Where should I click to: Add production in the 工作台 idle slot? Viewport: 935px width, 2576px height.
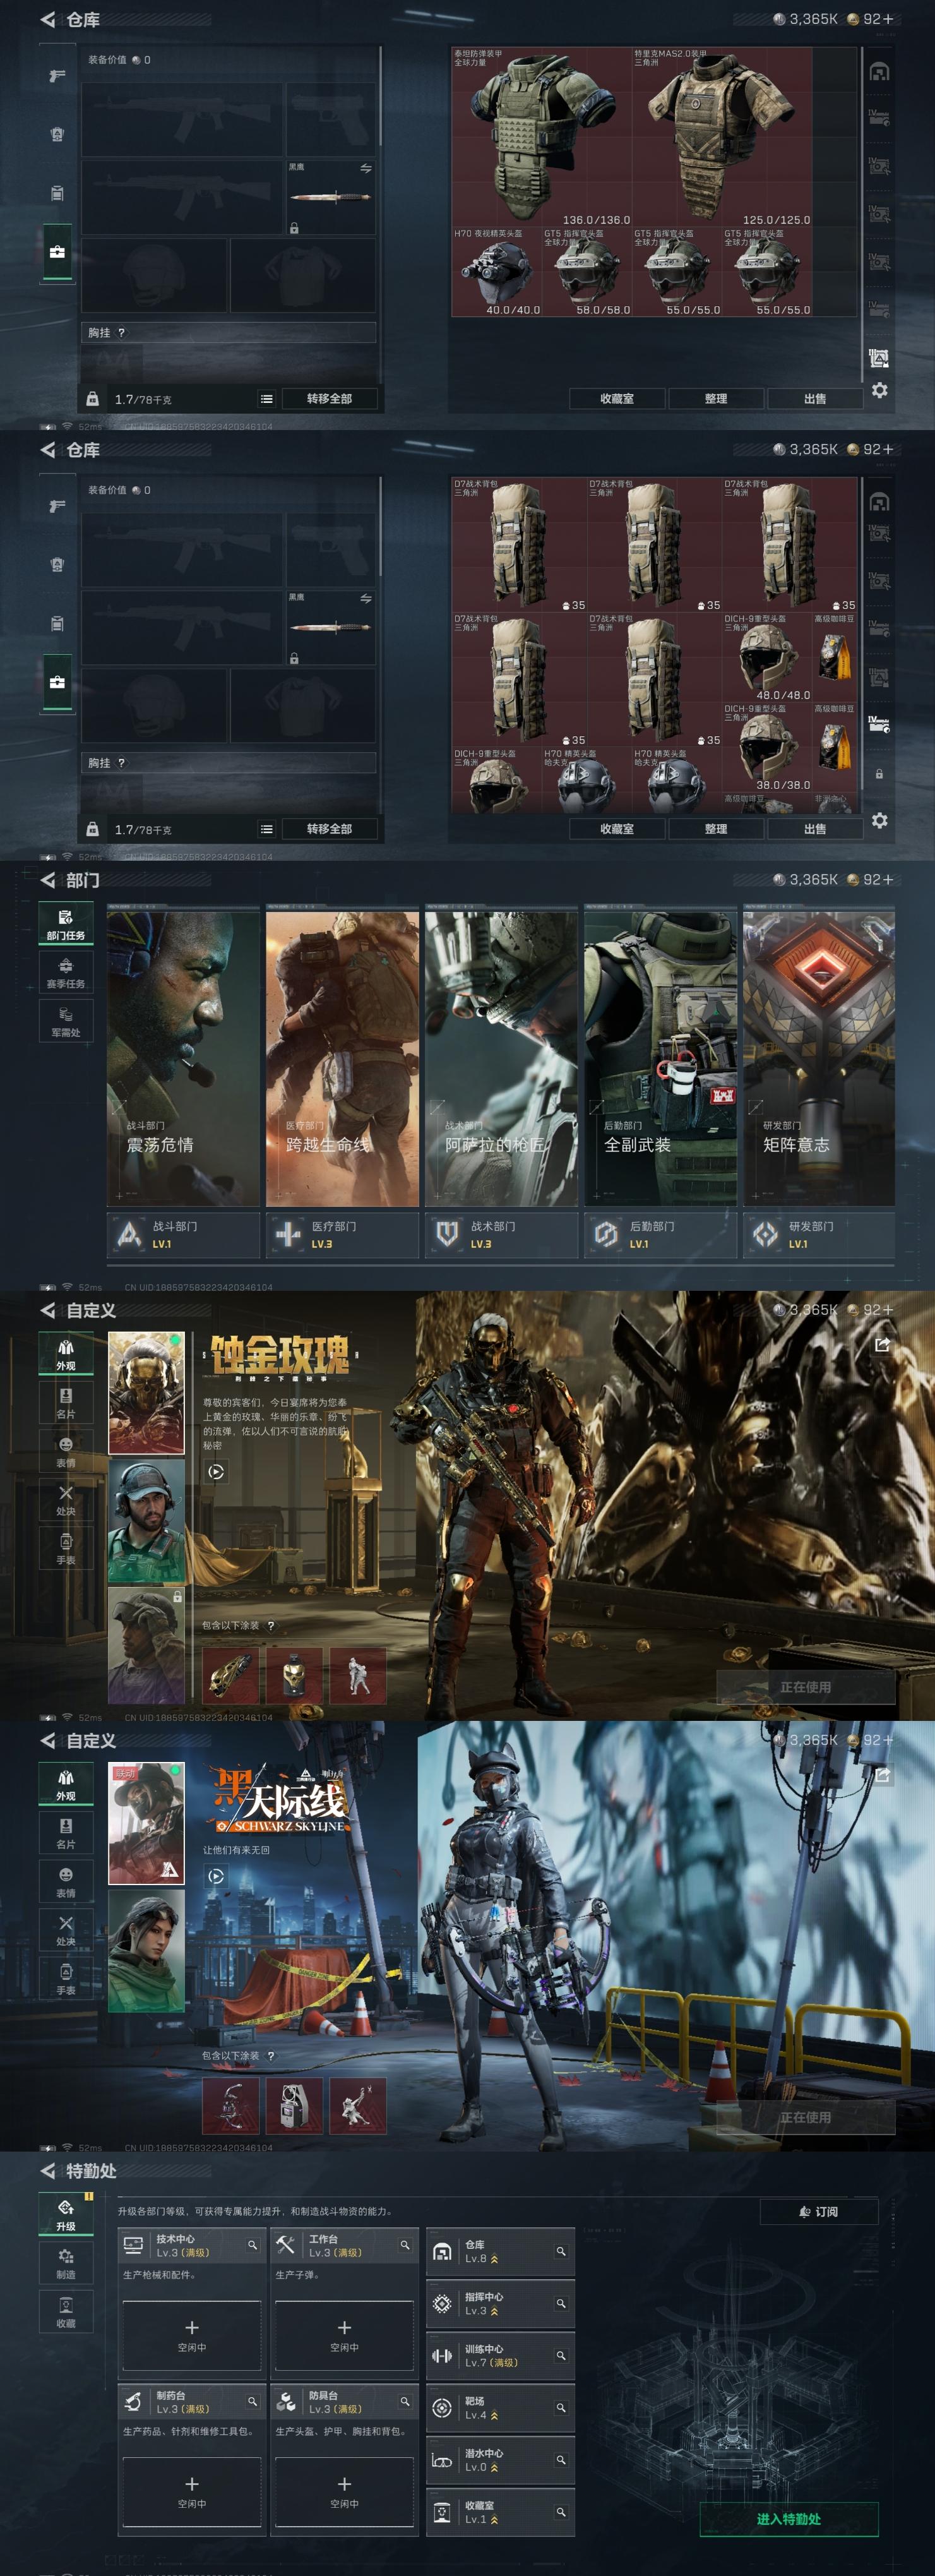pos(344,2335)
